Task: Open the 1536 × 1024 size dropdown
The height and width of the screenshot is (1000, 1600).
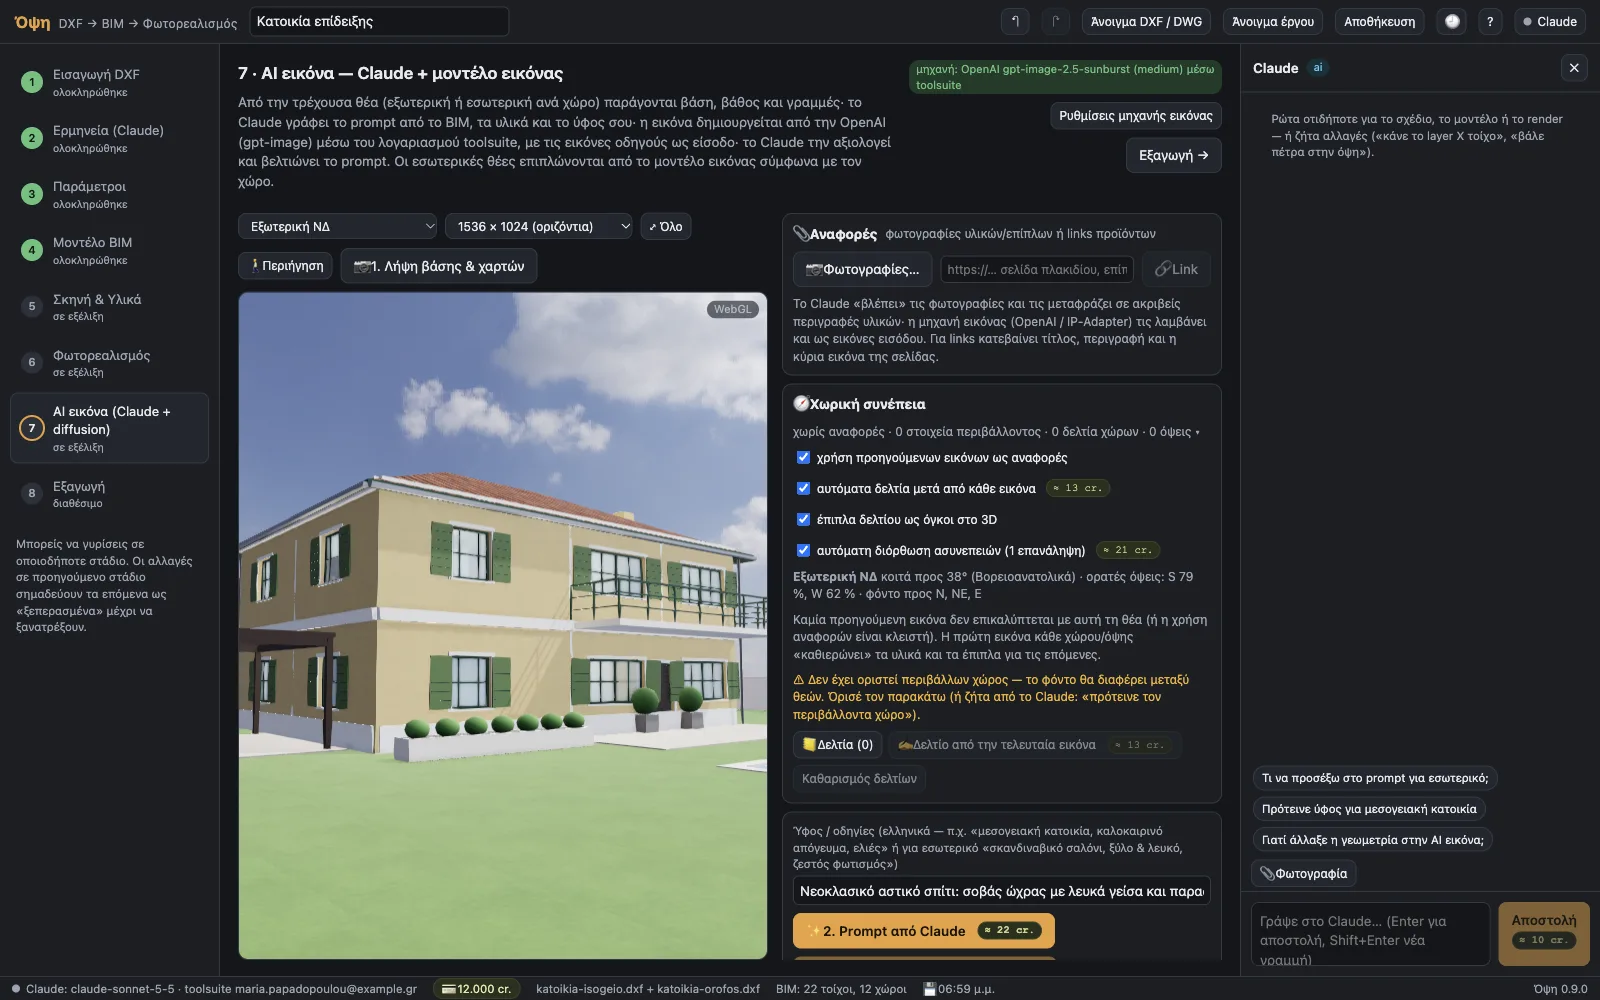Action: point(539,226)
